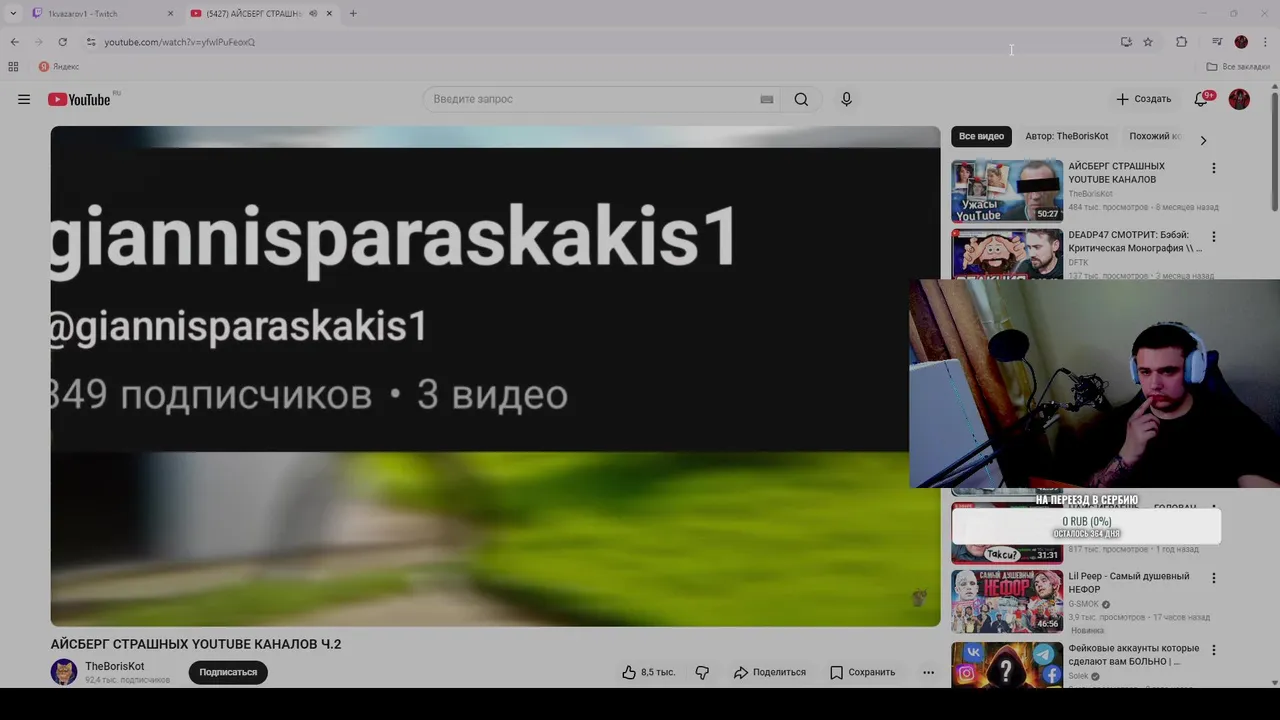Click the channel watermark in the video corner
The image size is (1280, 720).
click(919, 598)
